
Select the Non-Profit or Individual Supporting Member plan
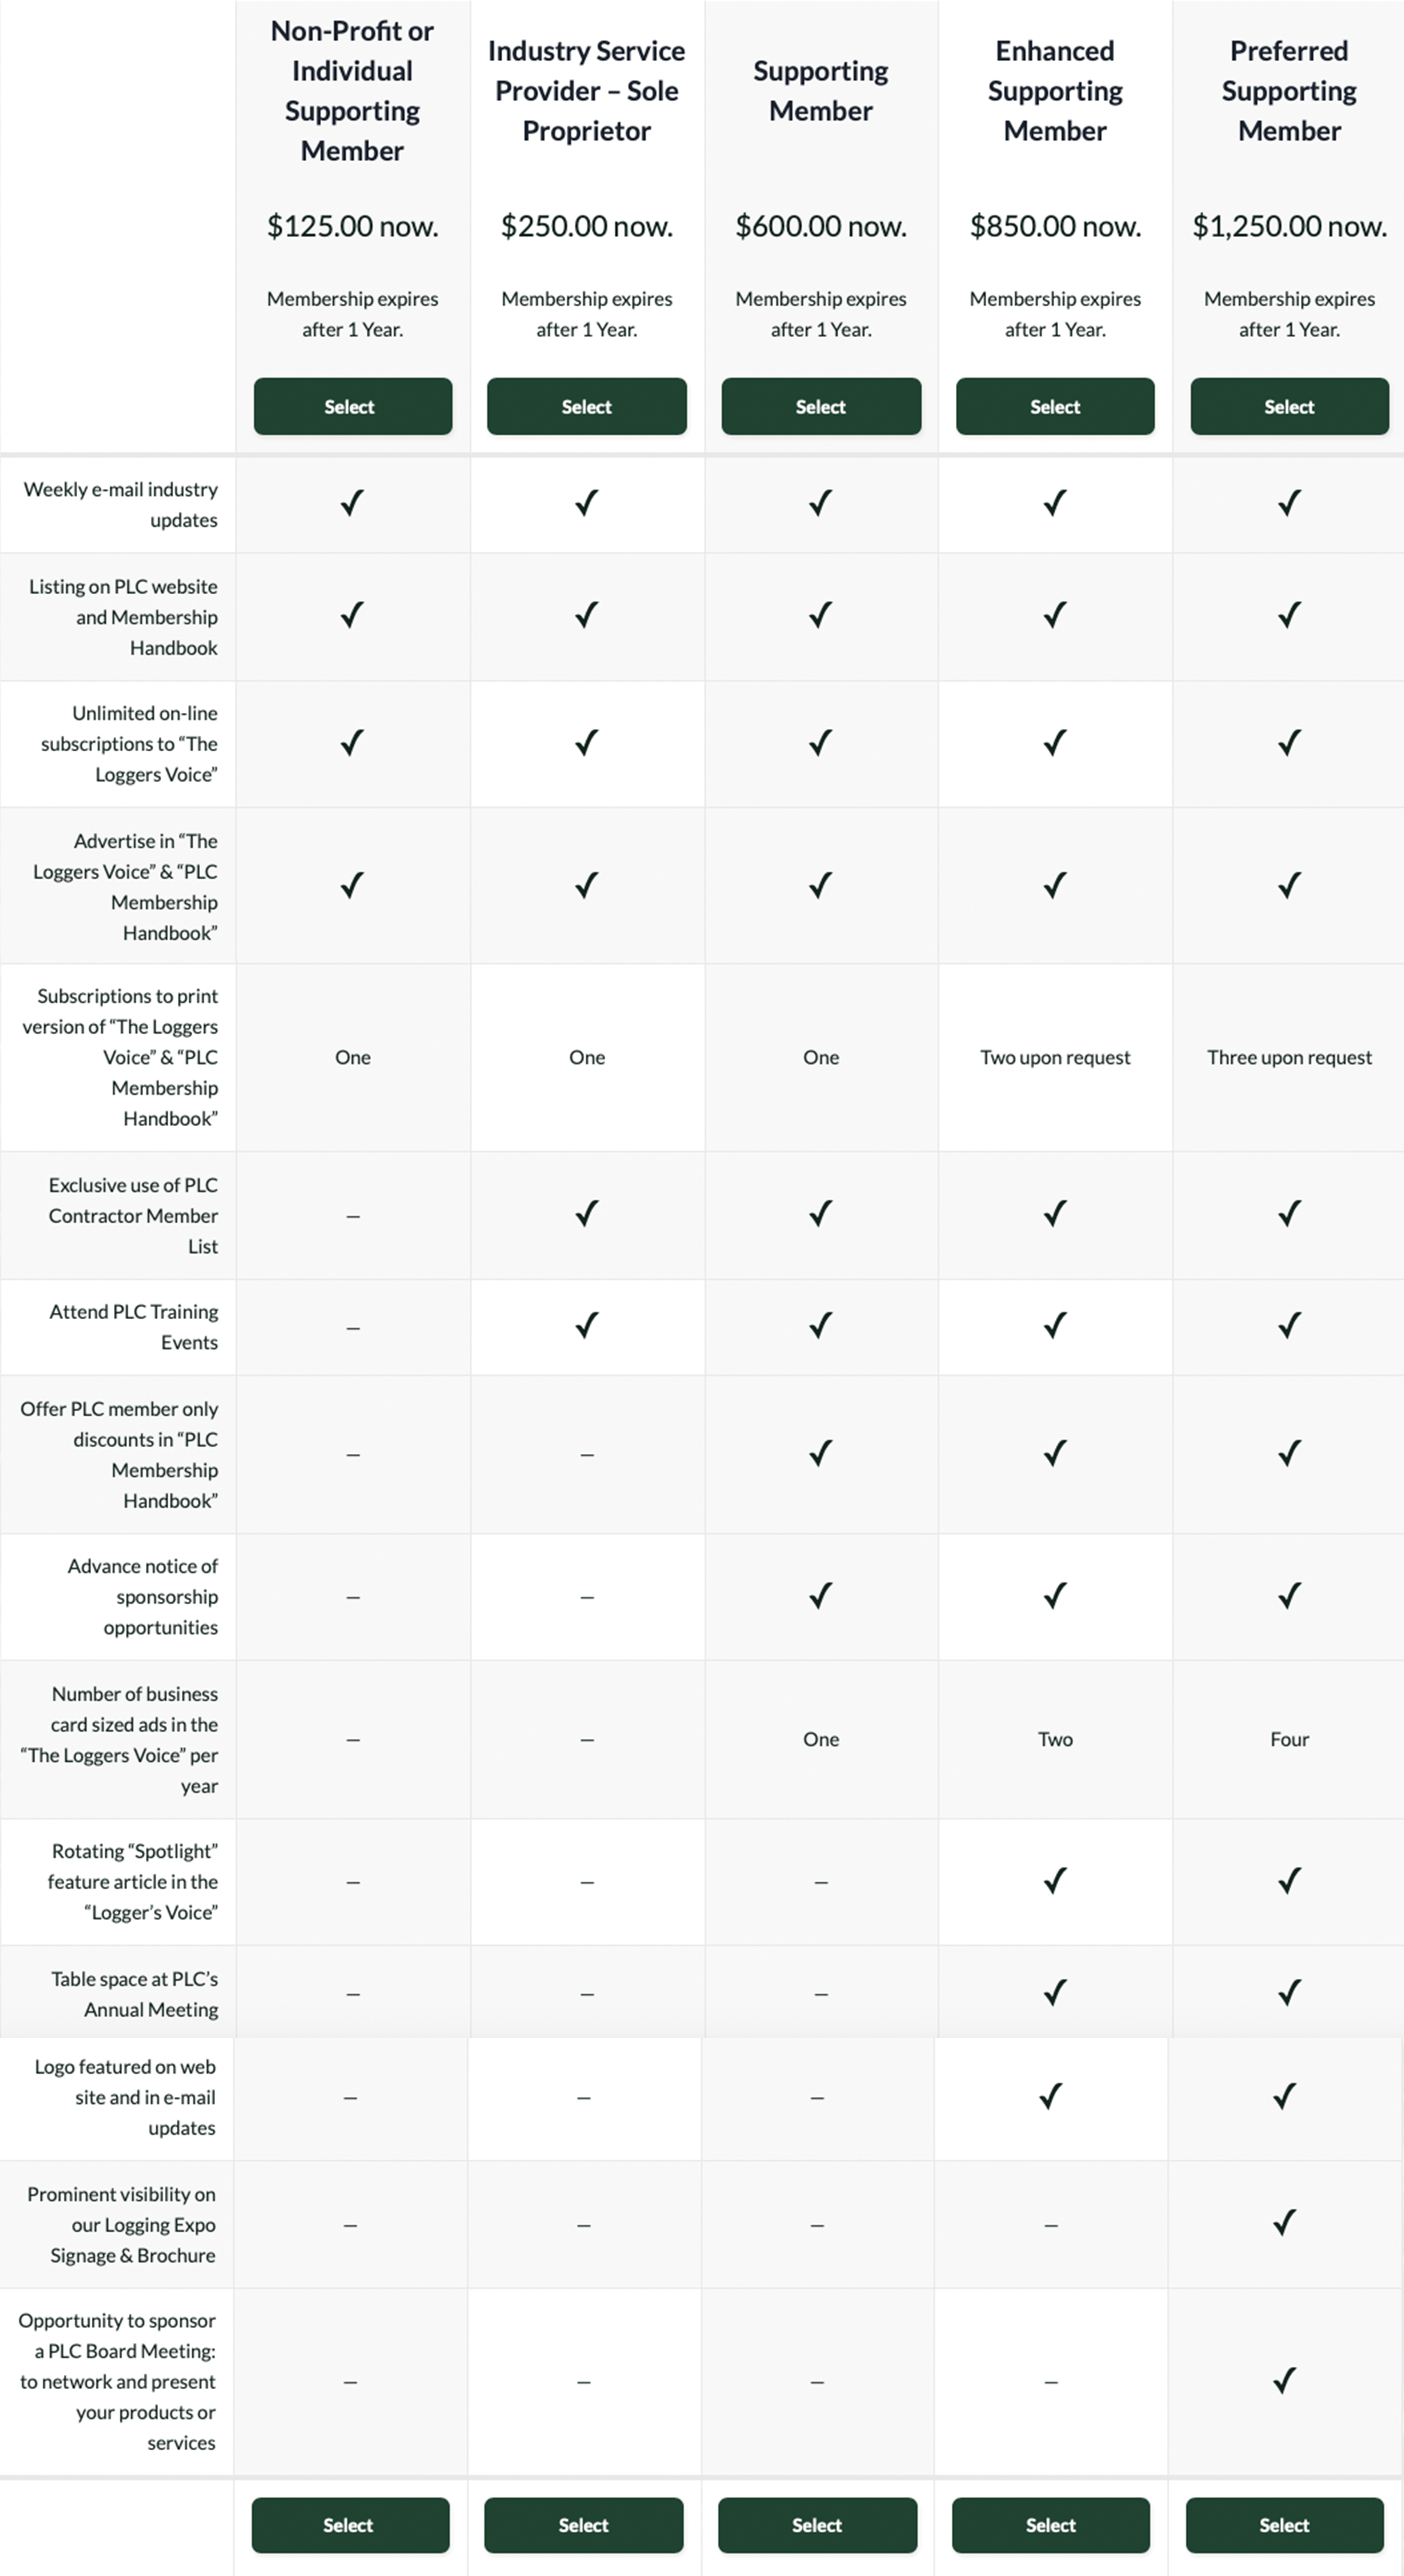click(x=352, y=406)
